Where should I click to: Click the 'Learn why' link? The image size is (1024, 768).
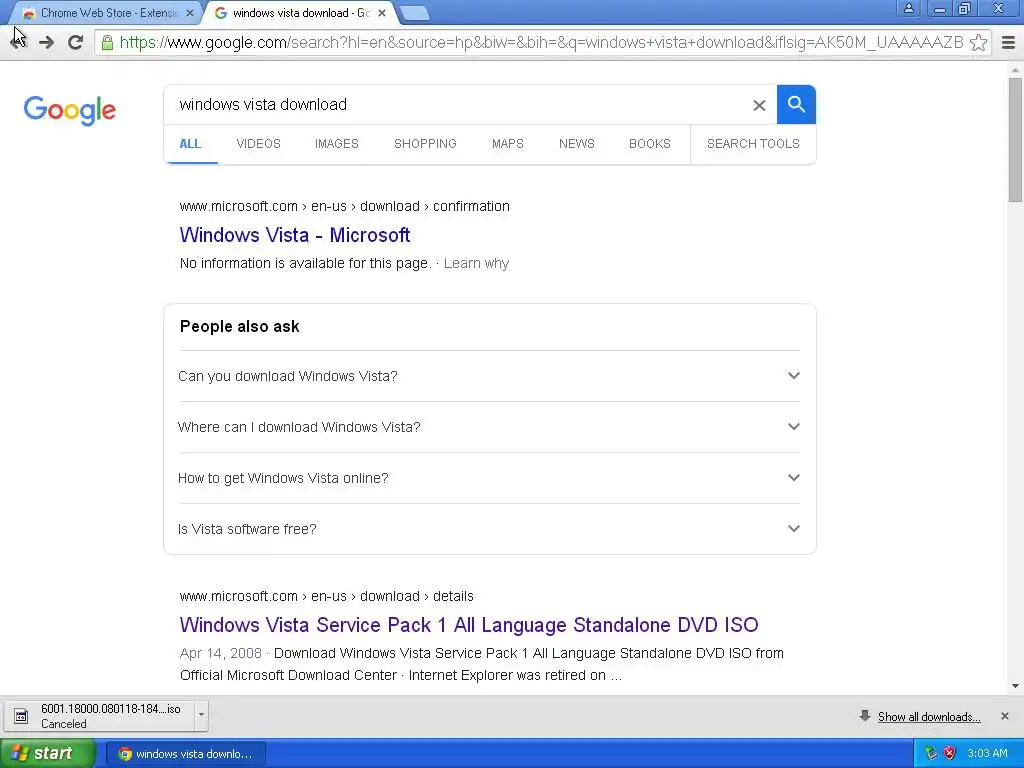(477, 263)
